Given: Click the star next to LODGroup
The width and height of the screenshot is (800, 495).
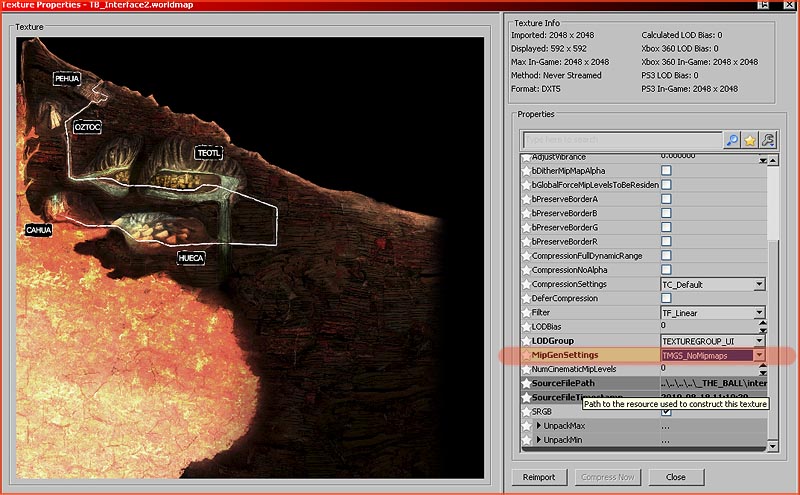Looking at the screenshot, I should click(x=526, y=341).
